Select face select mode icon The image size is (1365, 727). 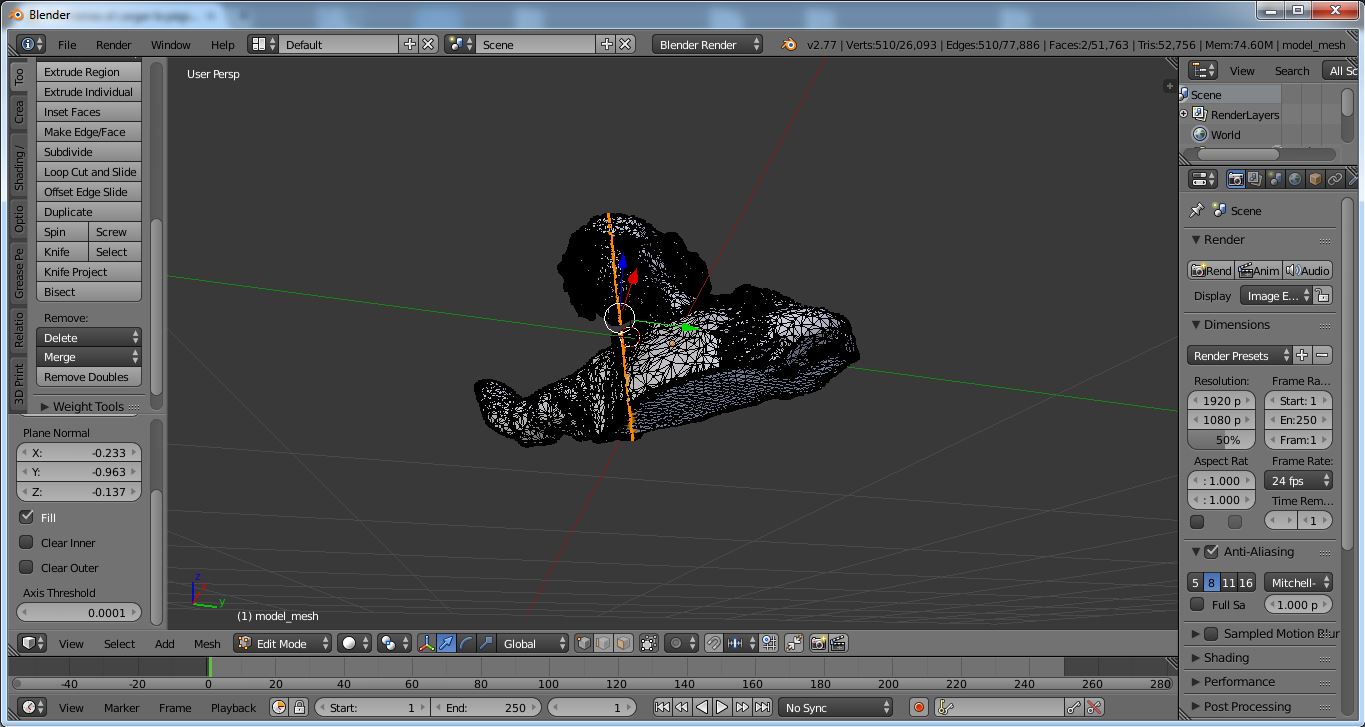click(623, 643)
